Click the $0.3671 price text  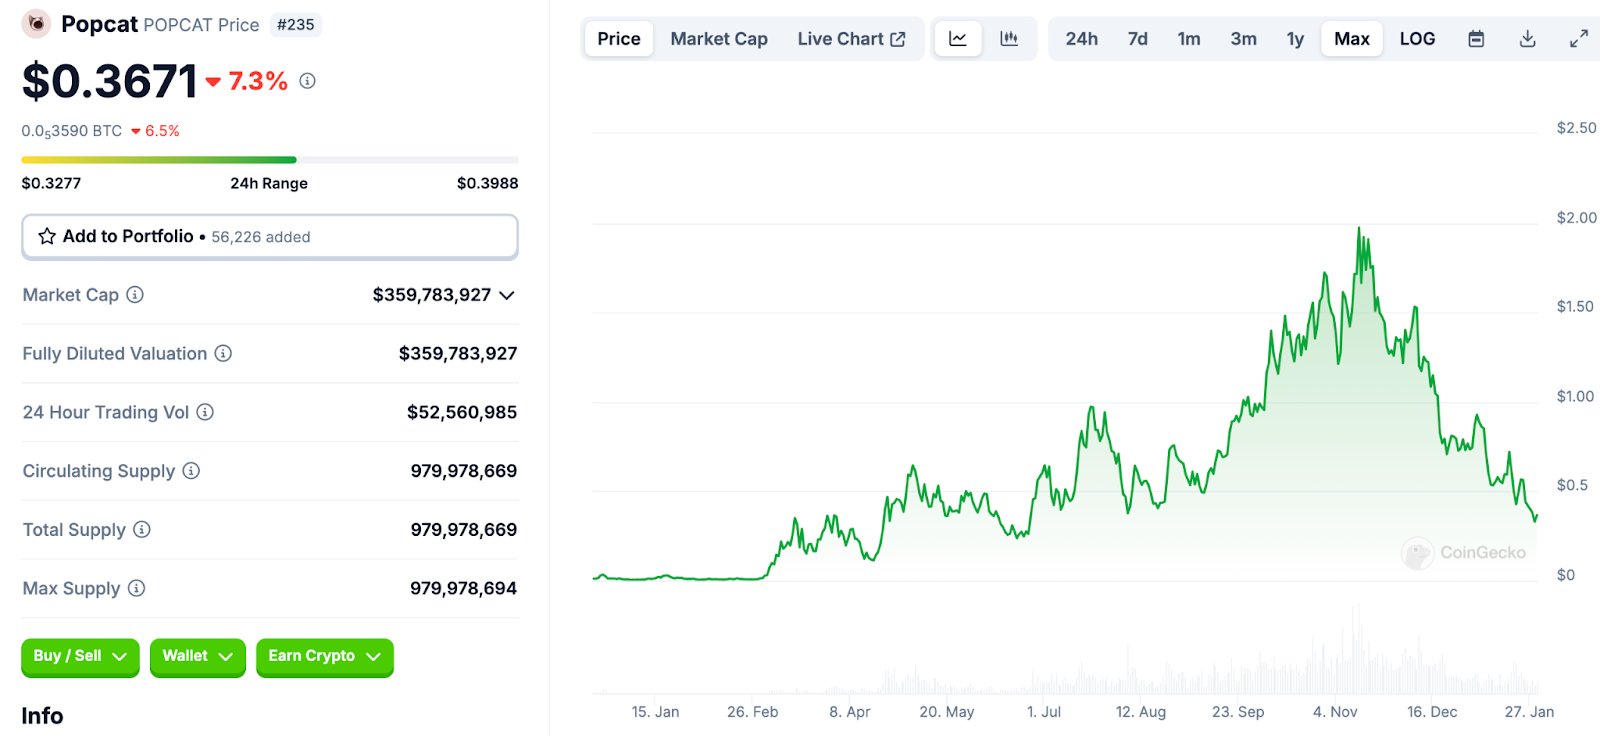[x=110, y=81]
